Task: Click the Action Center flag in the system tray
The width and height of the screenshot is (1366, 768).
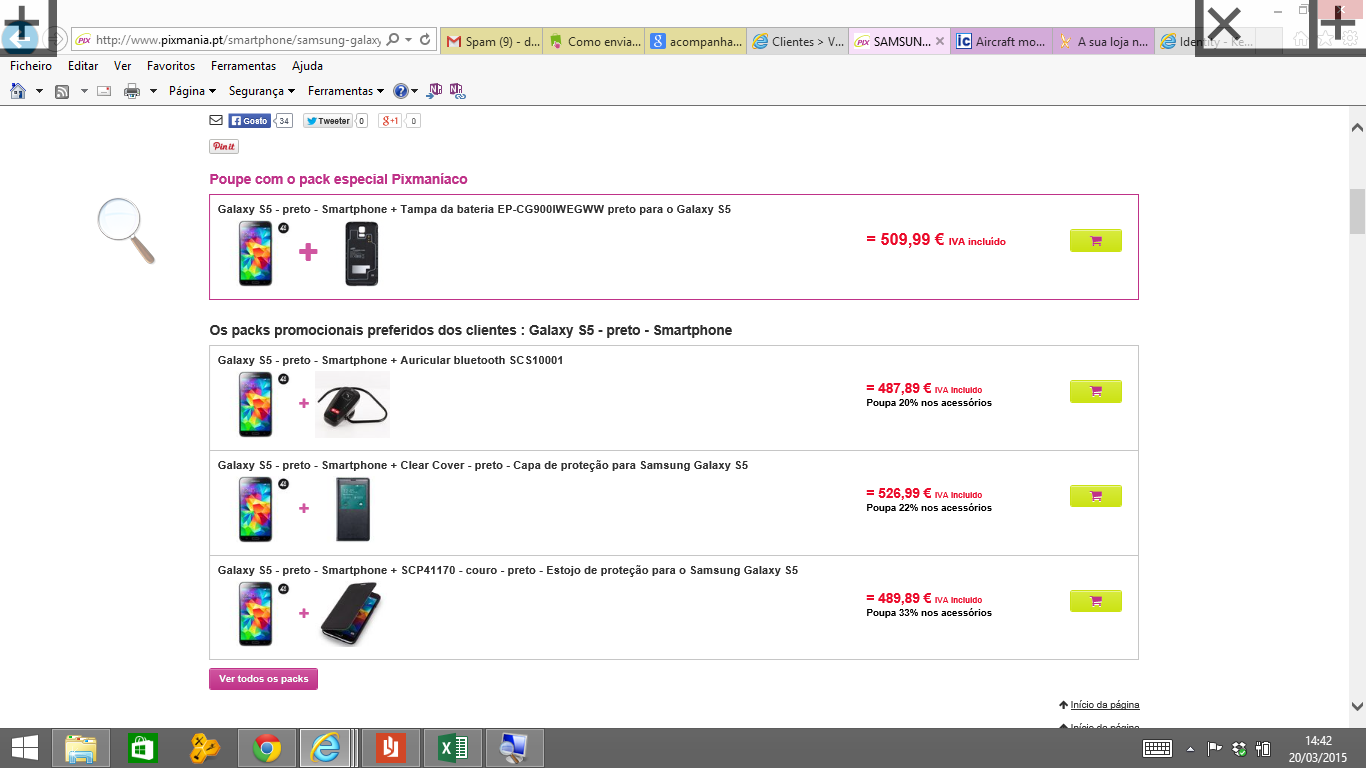Action: tap(1215, 748)
